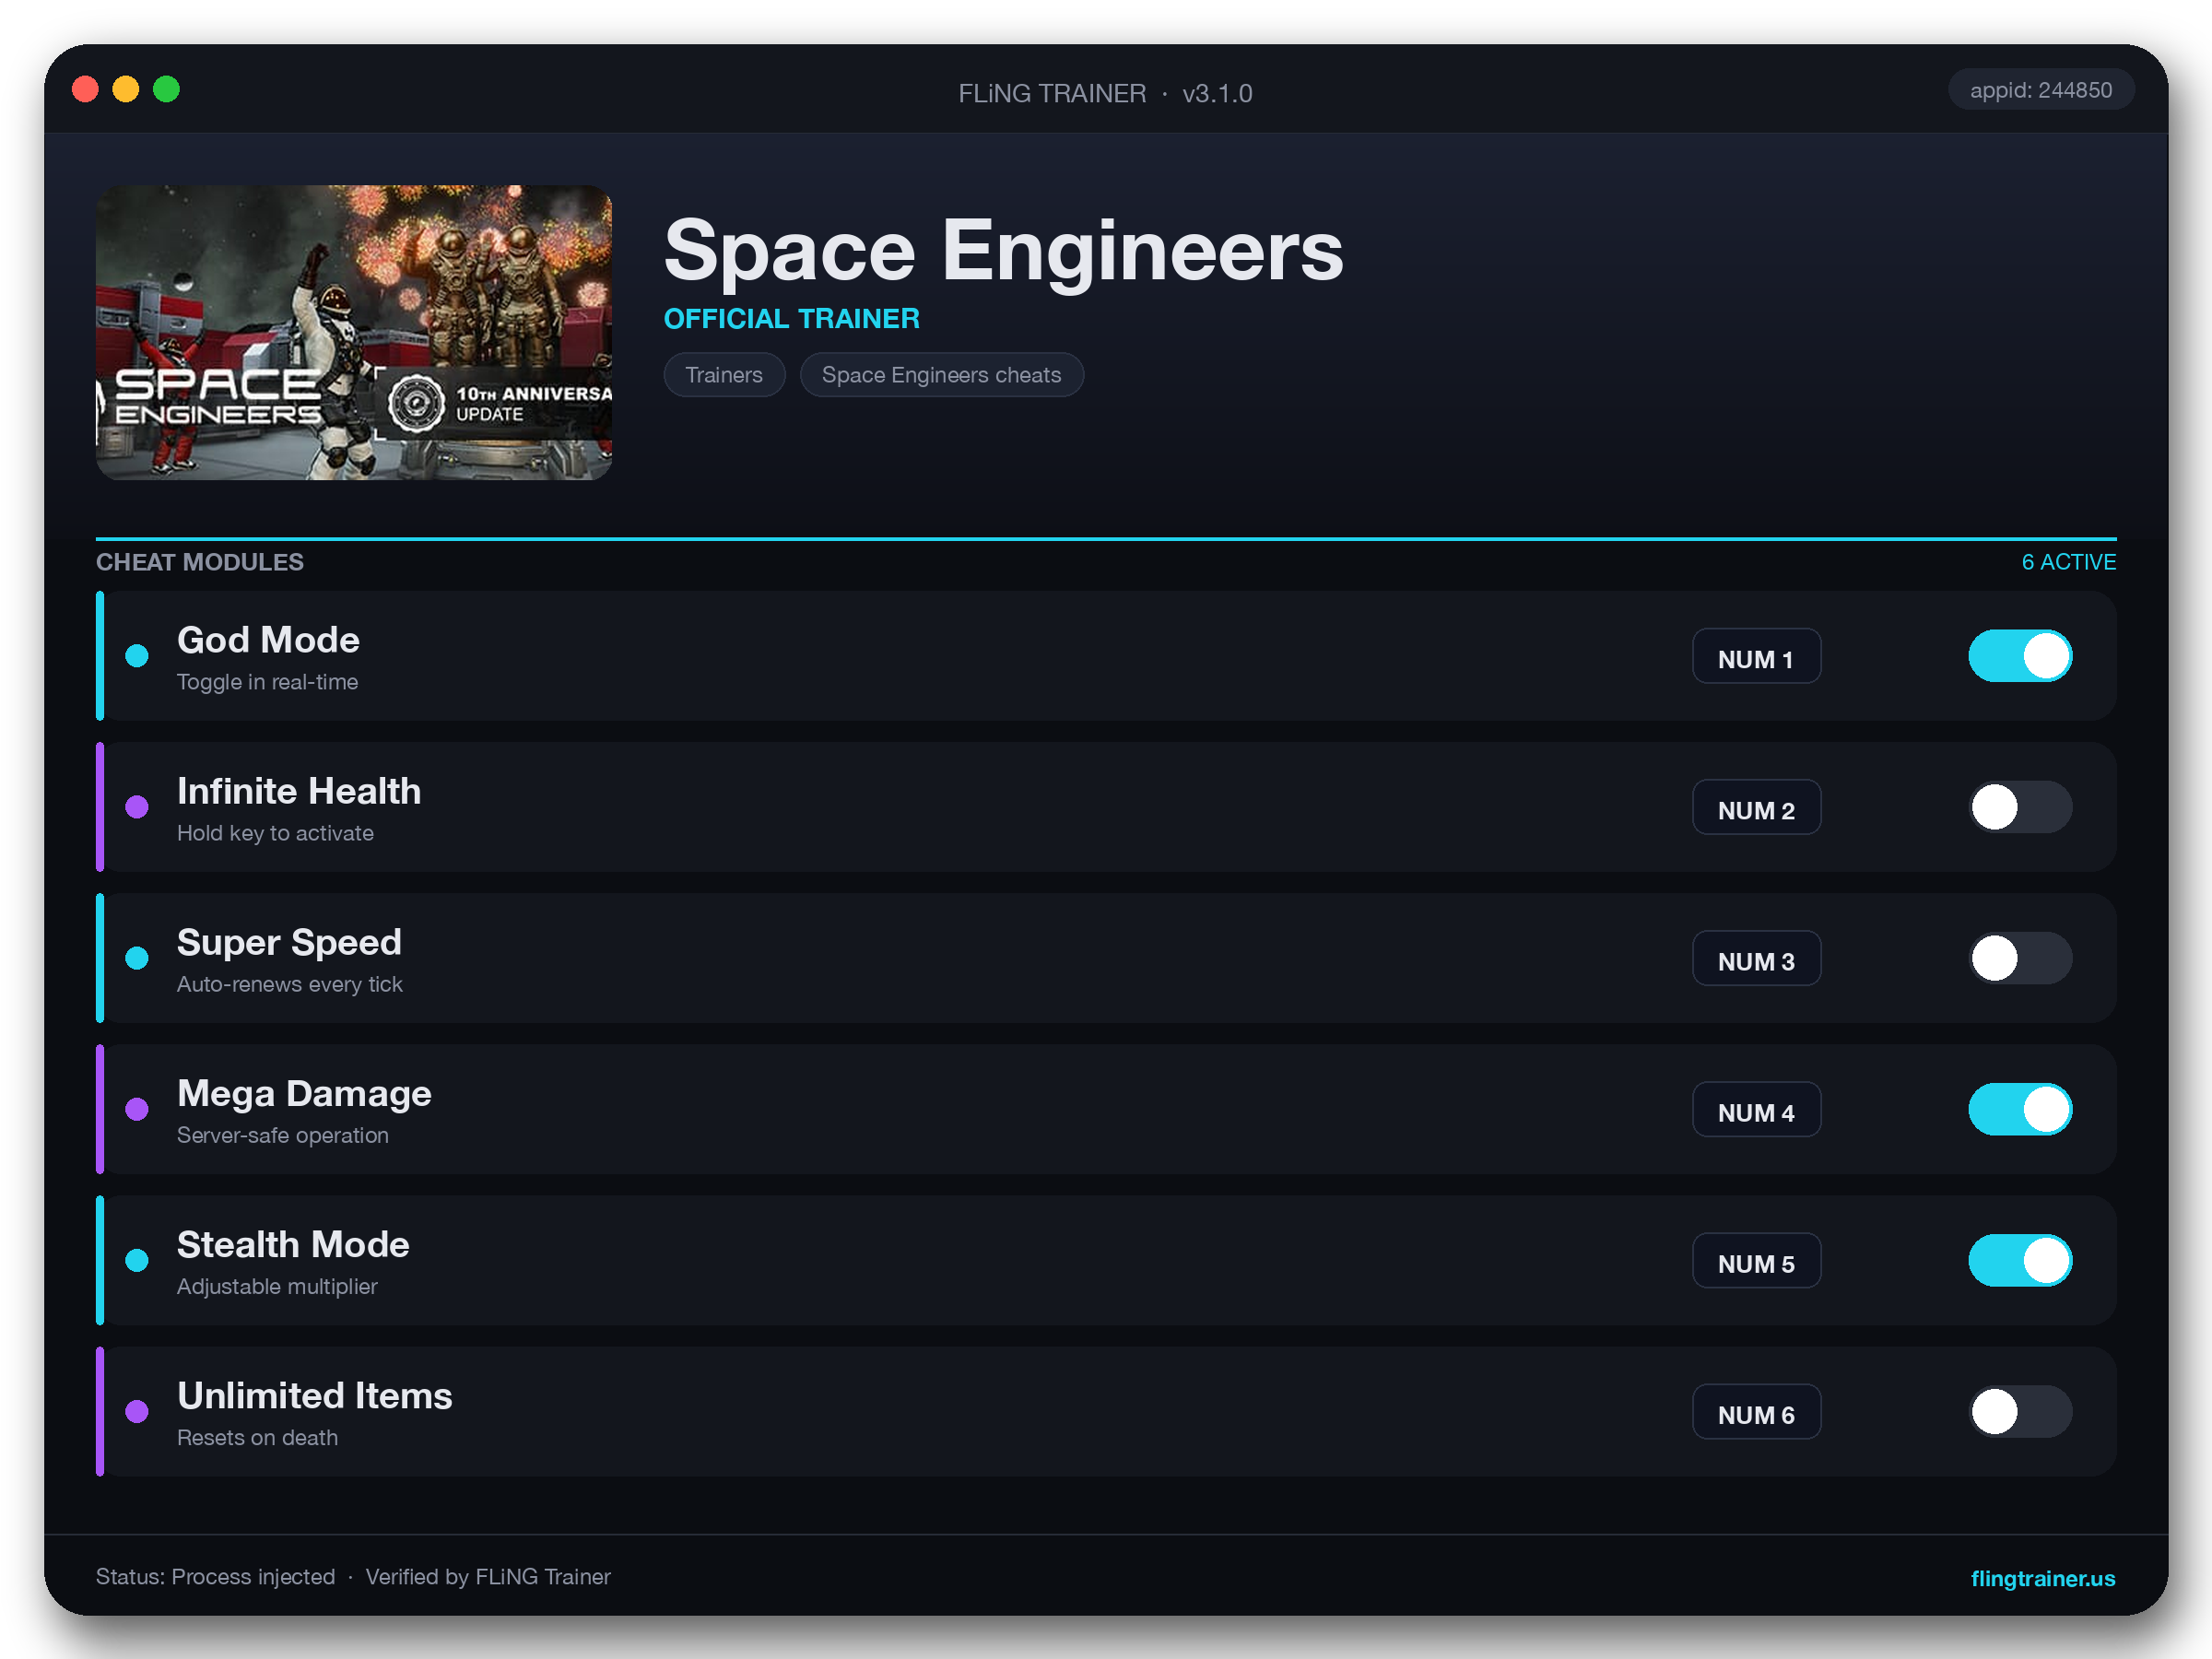Click the Space Engineers cover thumbnail
The width and height of the screenshot is (2212, 1659).
tap(354, 332)
